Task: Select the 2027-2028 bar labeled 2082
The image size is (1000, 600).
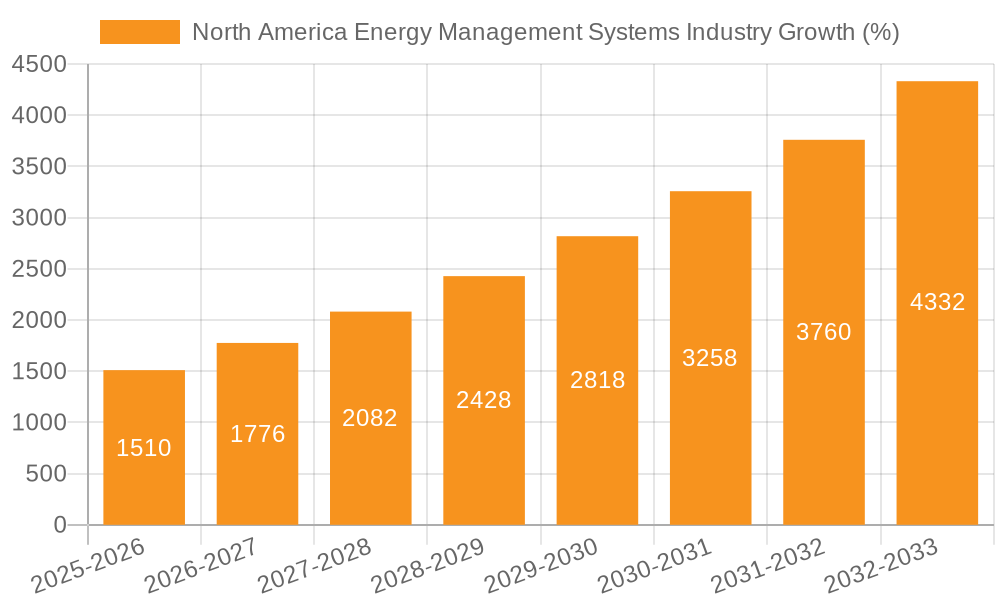Action: (371, 418)
